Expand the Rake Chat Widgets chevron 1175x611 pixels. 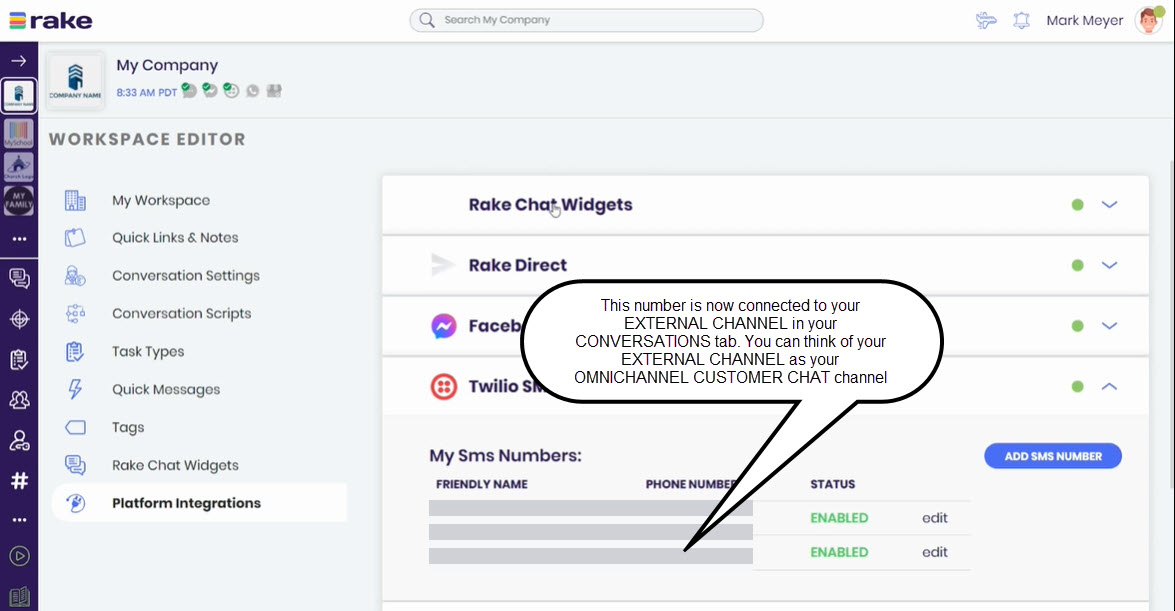(x=1109, y=205)
